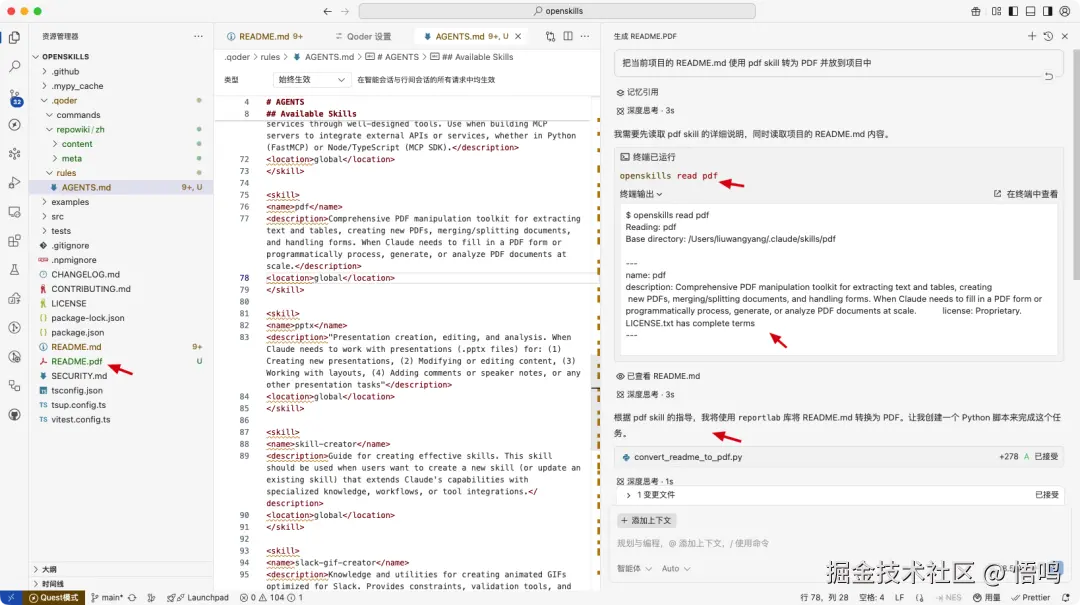The height and width of the screenshot is (605, 1080).
Task: Open the 智能体 agent mode dropdown
Action: [x=634, y=568]
